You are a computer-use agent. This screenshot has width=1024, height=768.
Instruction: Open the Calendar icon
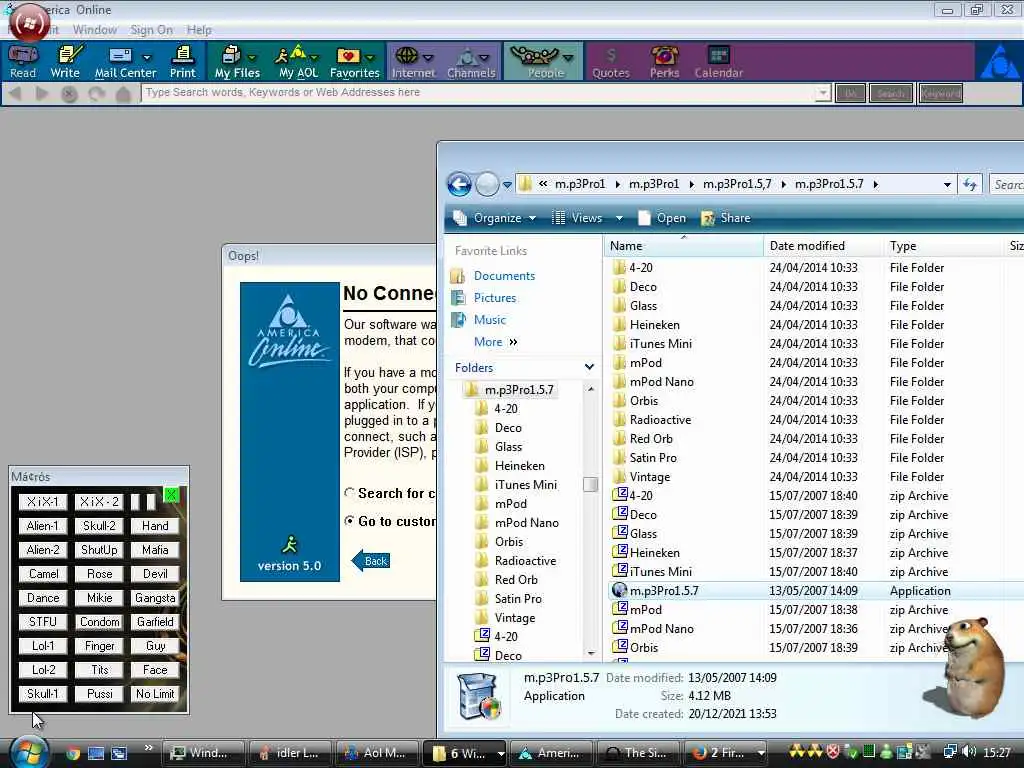(x=718, y=61)
